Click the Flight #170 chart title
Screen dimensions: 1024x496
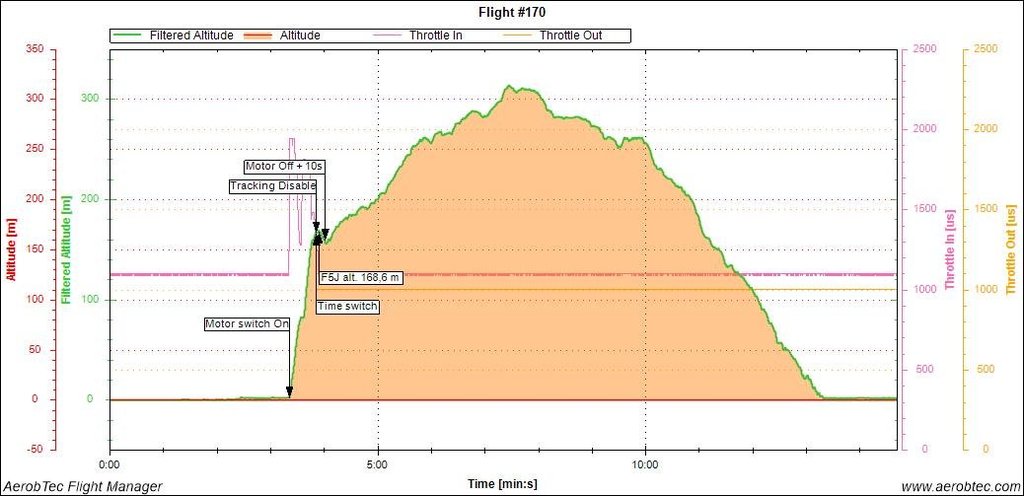pos(511,12)
